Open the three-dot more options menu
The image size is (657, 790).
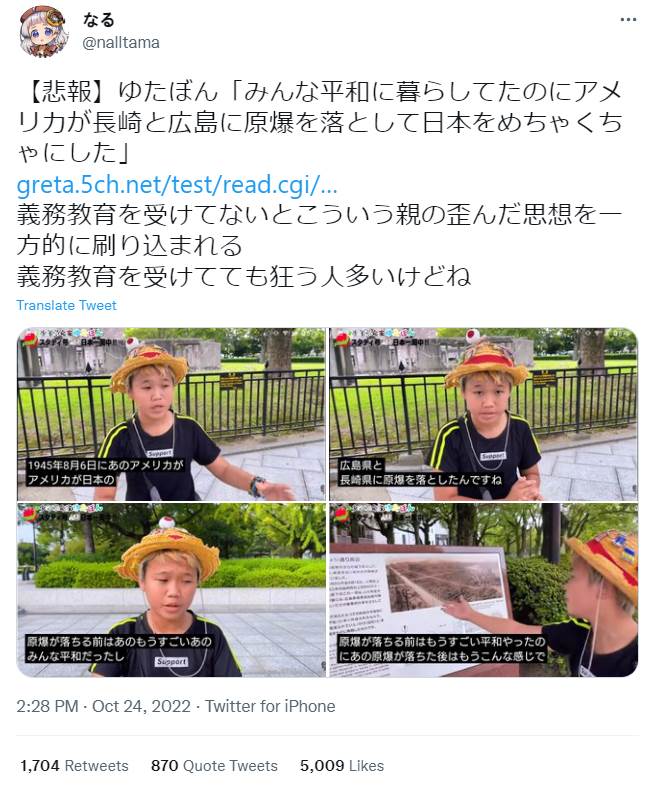[628, 20]
